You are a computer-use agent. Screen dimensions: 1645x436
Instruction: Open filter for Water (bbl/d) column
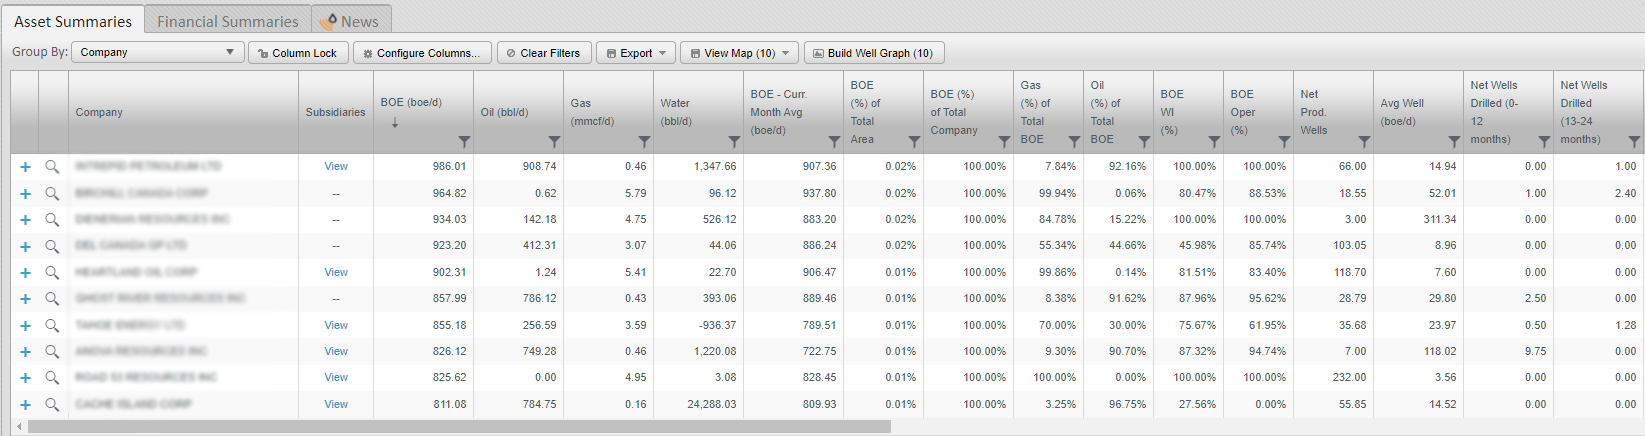[734, 142]
